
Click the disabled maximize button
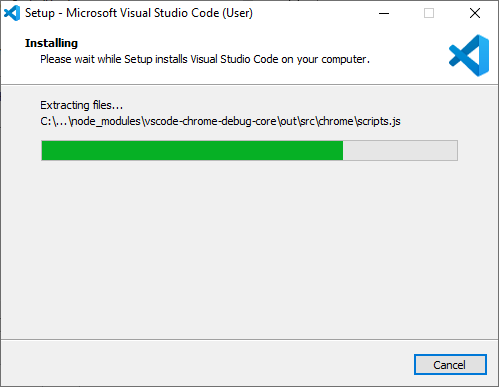(x=429, y=13)
